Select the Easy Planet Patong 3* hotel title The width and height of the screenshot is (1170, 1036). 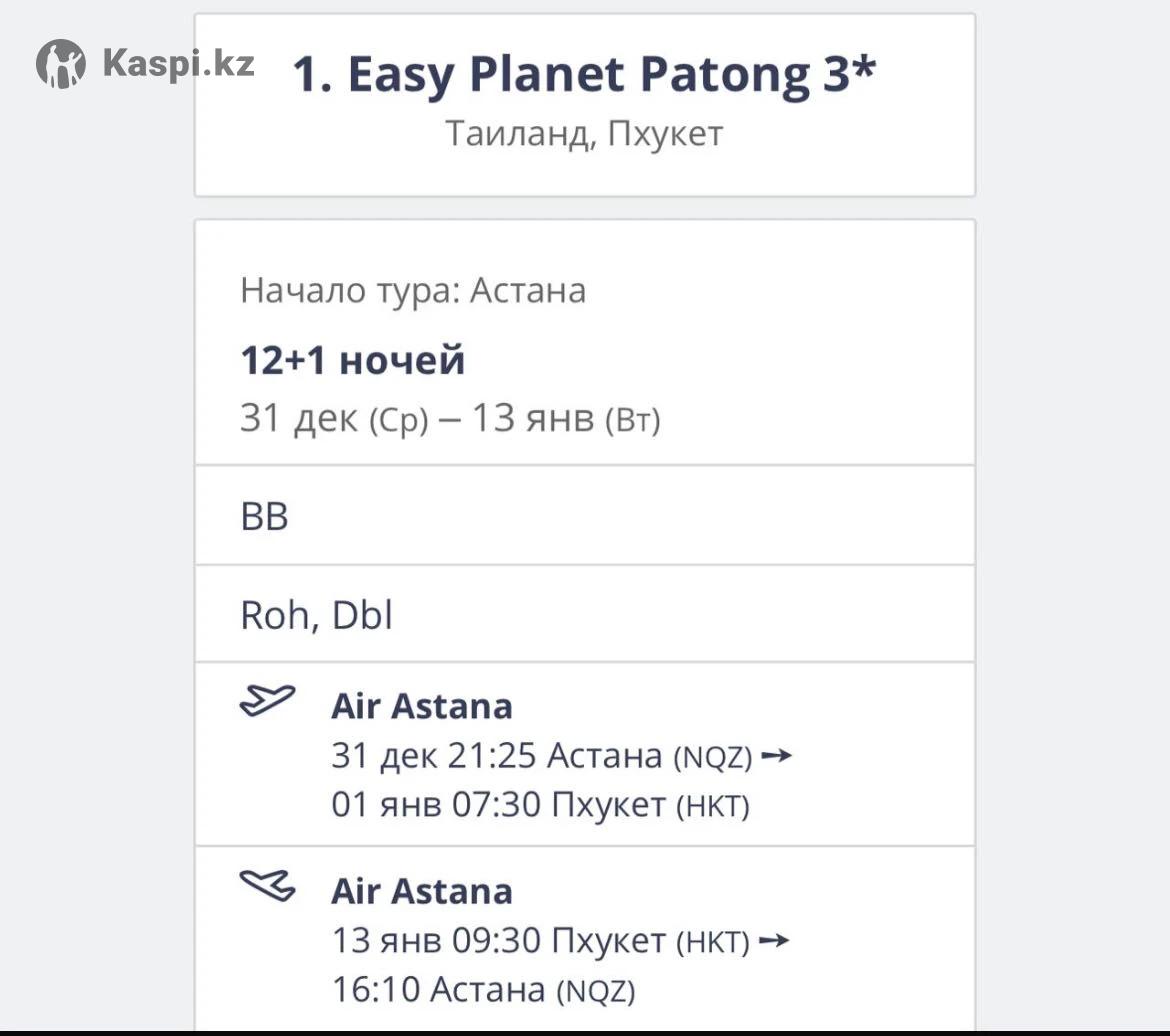584,76
